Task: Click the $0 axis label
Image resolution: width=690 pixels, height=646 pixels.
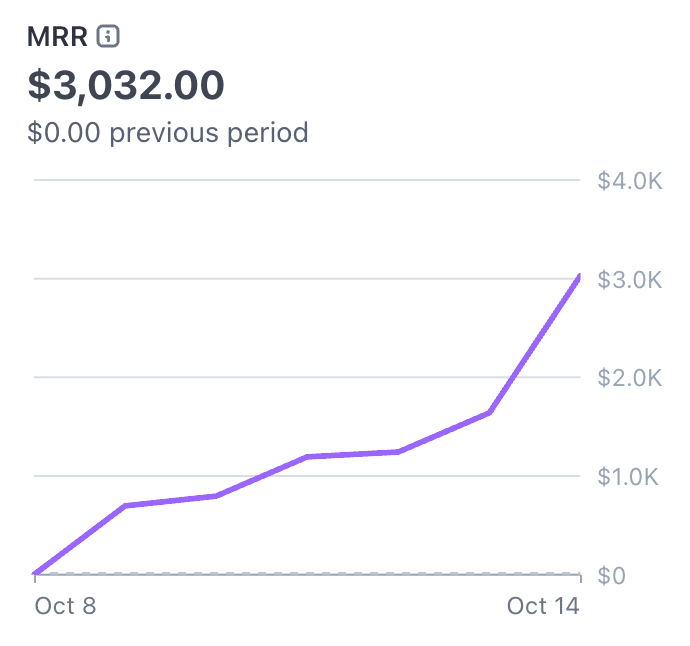Action: [x=611, y=575]
